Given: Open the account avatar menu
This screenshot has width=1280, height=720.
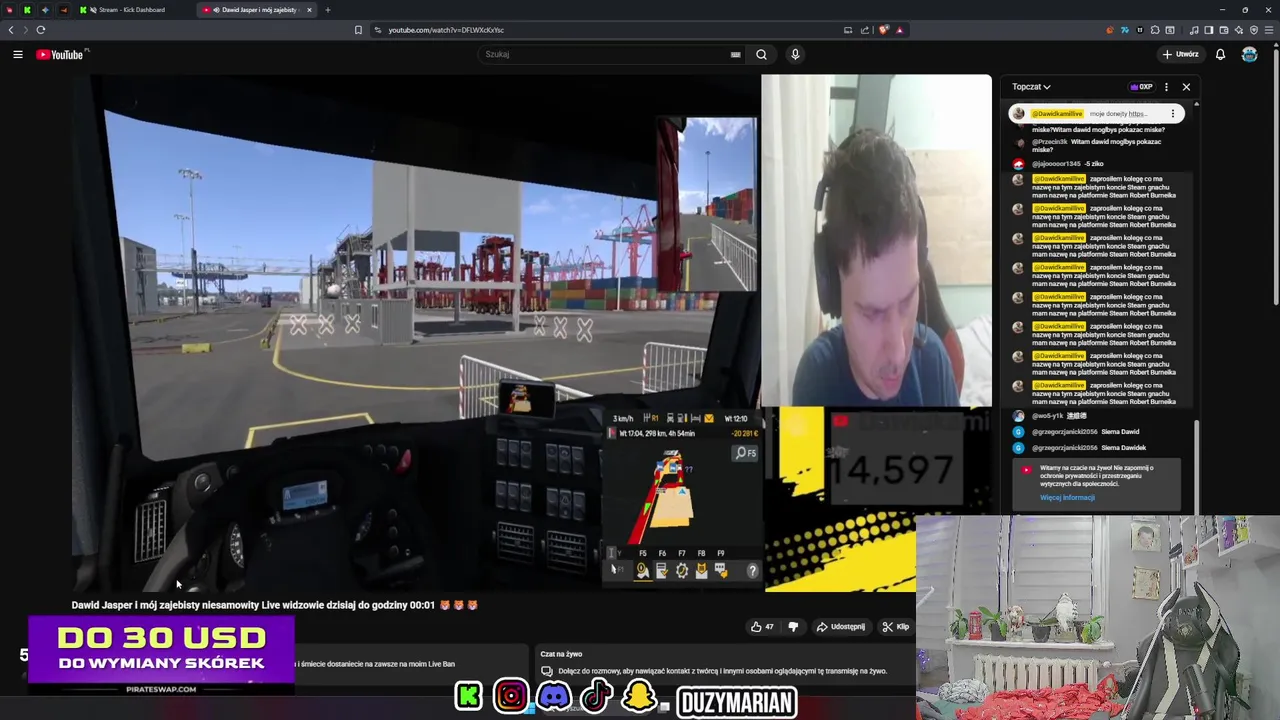Looking at the screenshot, I should click(1250, 54).
